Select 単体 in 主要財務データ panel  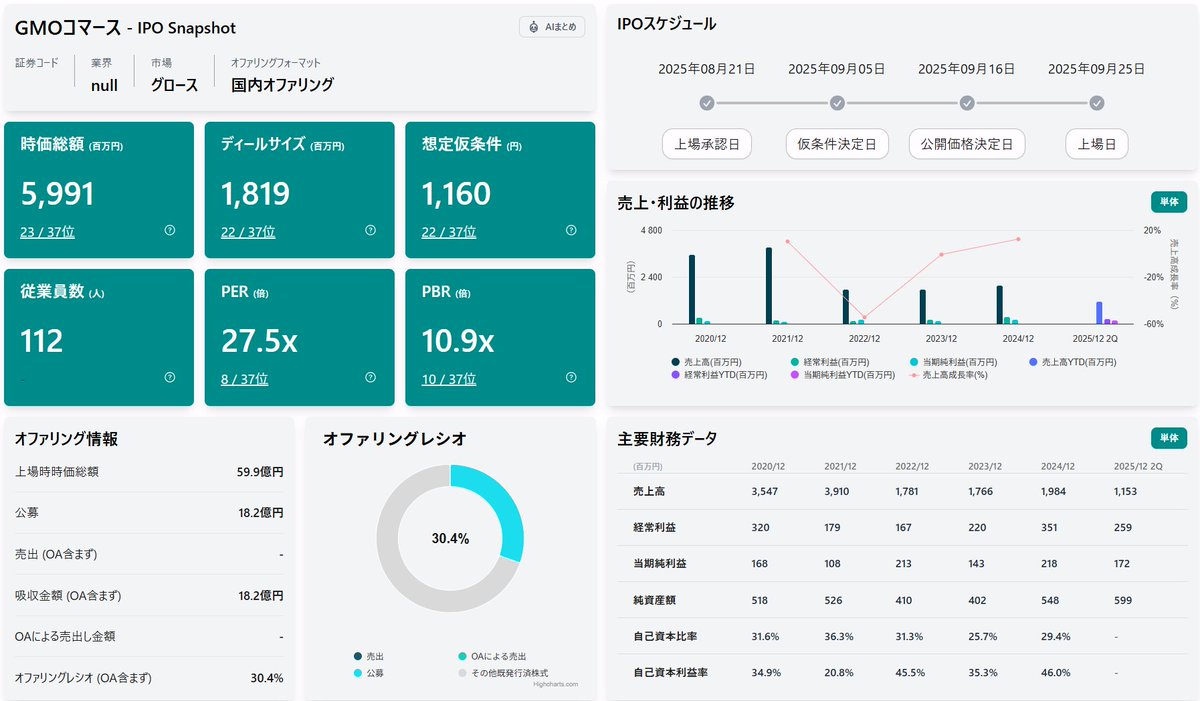(x=1169, y=438)
